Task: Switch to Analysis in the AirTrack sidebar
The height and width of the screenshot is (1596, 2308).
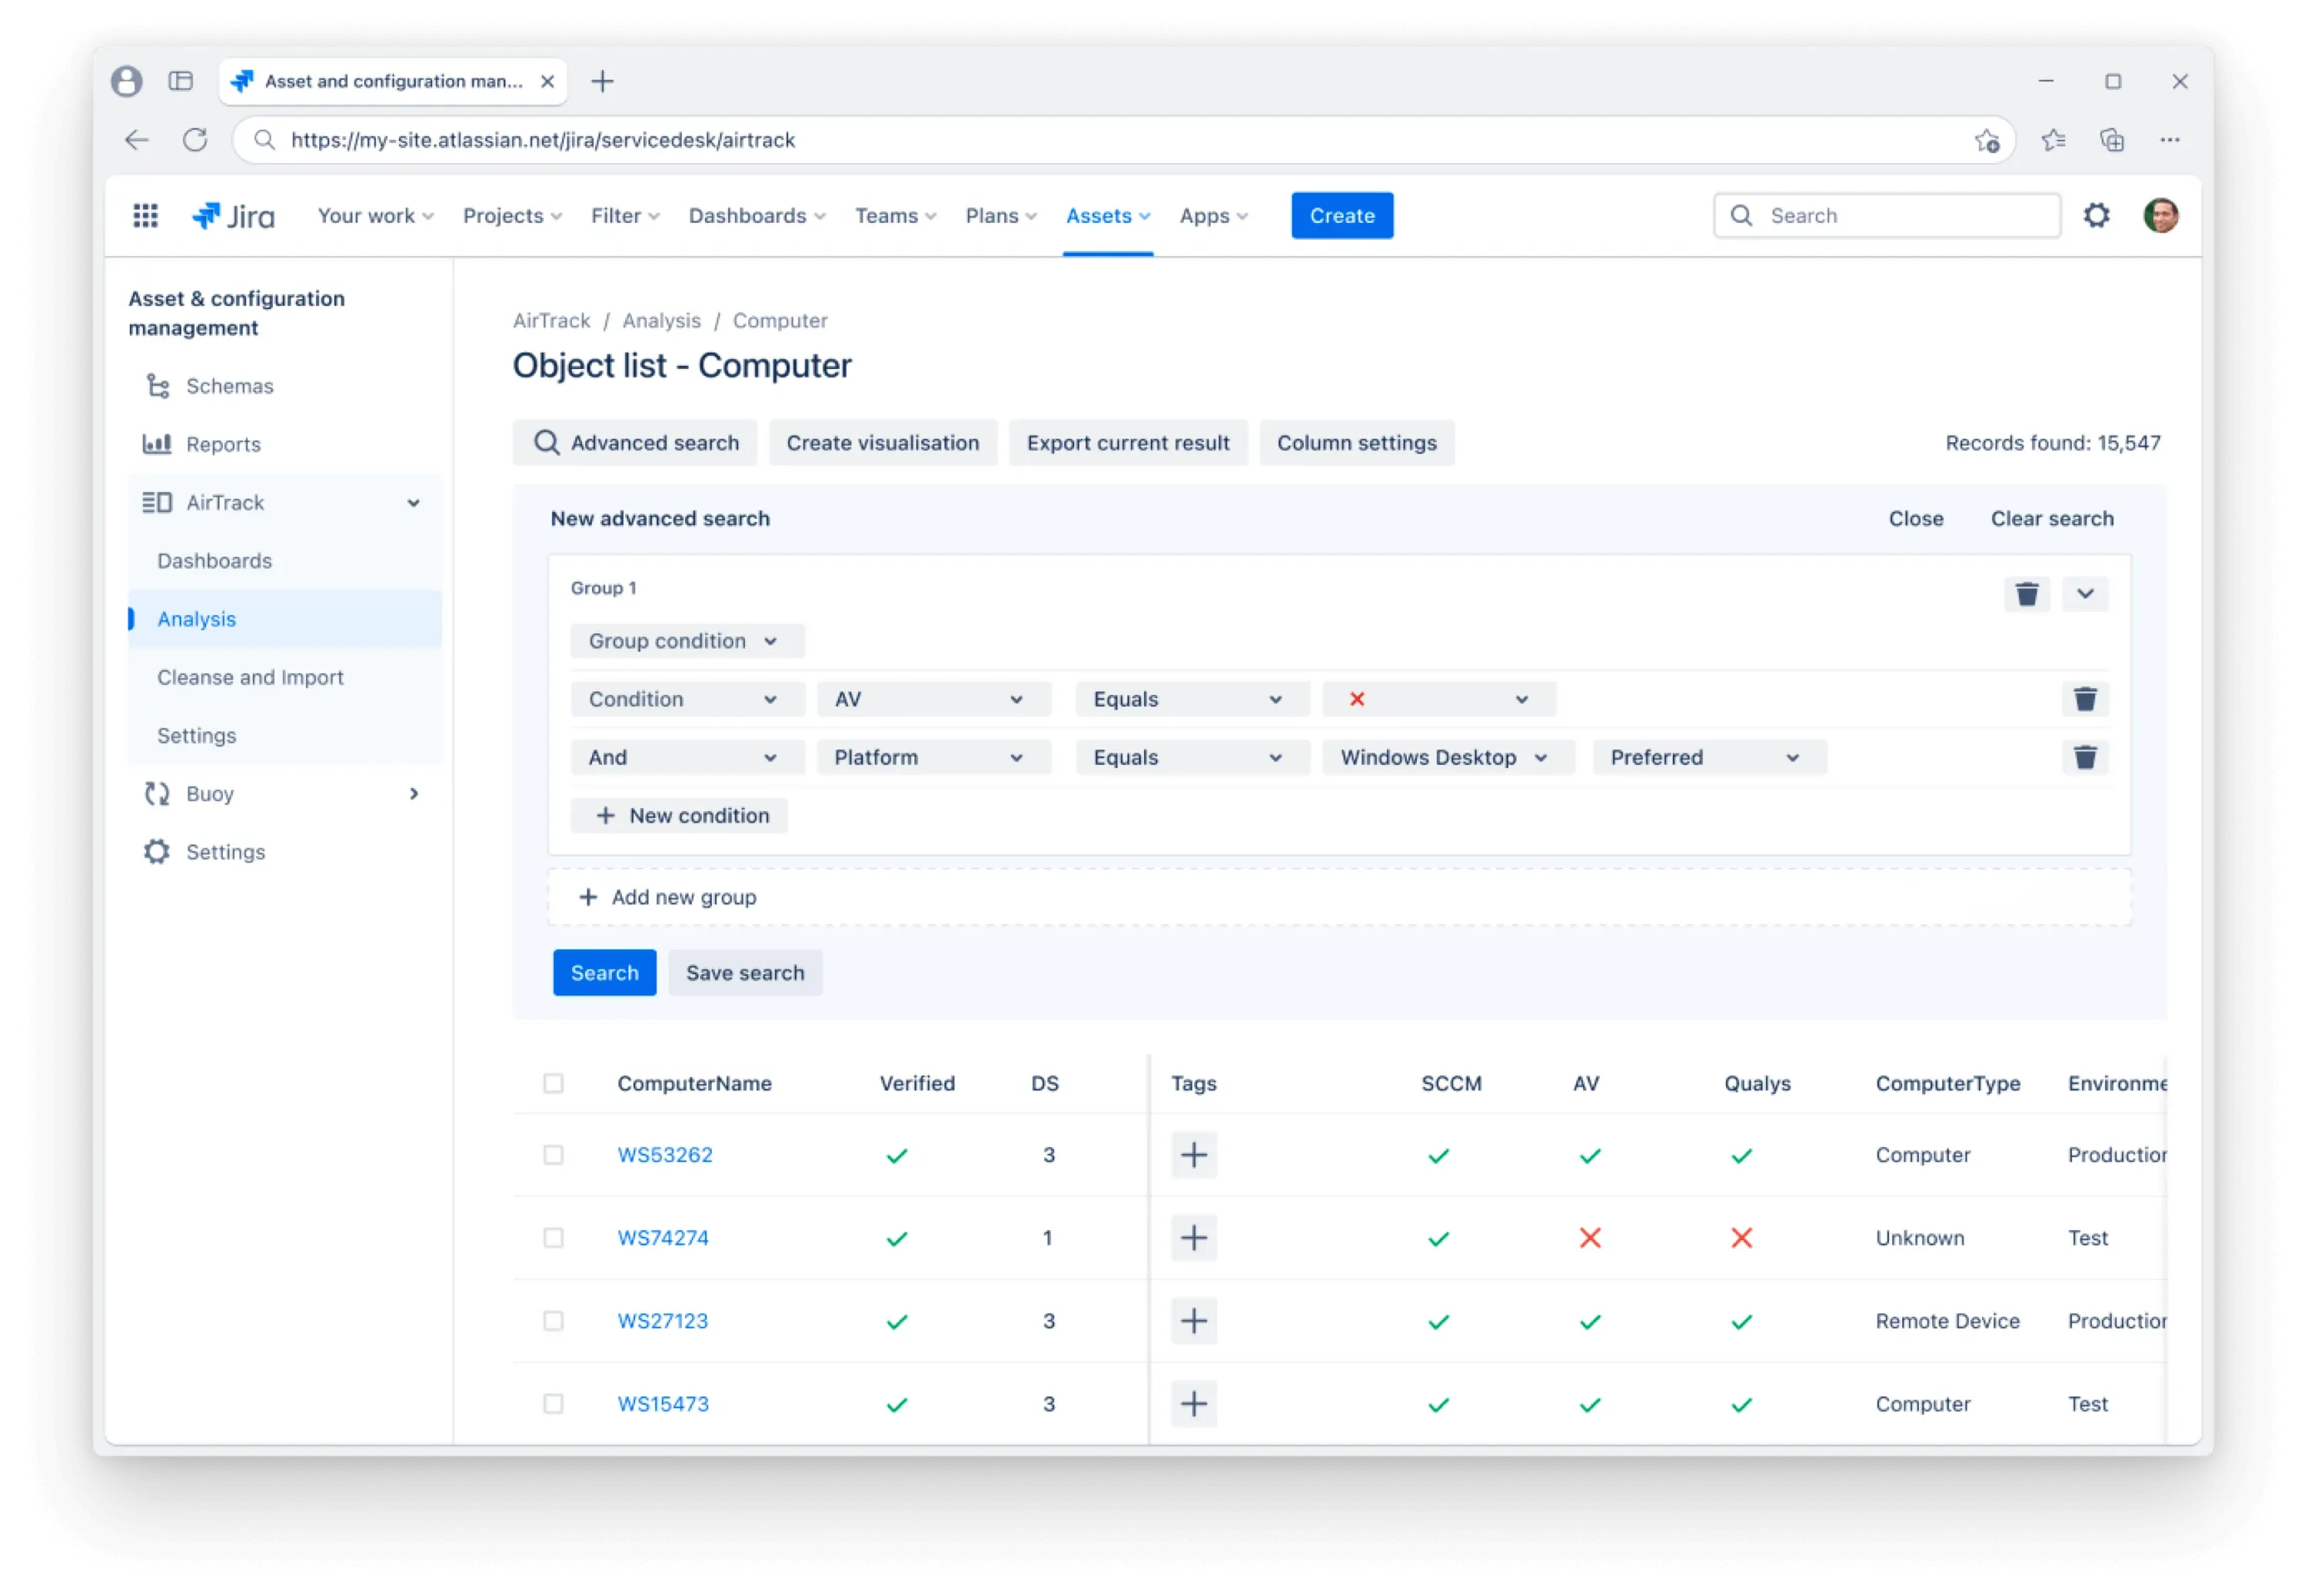Action: tap(196, 618)
